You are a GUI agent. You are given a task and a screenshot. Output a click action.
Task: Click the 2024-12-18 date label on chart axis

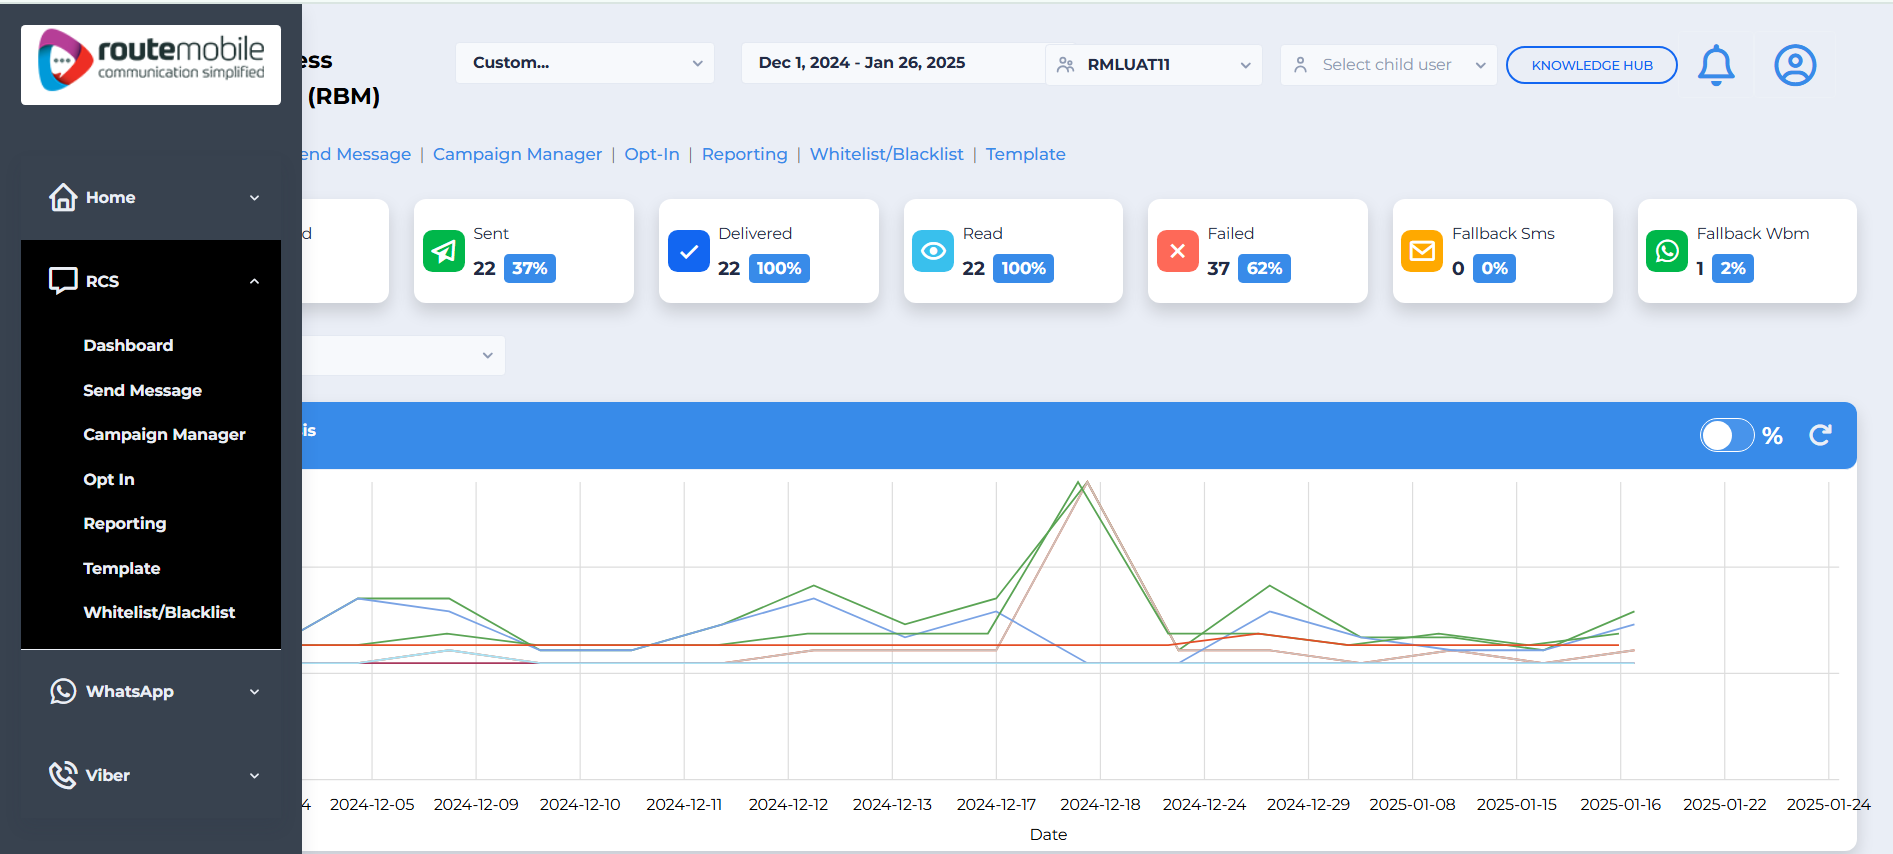1100,804
